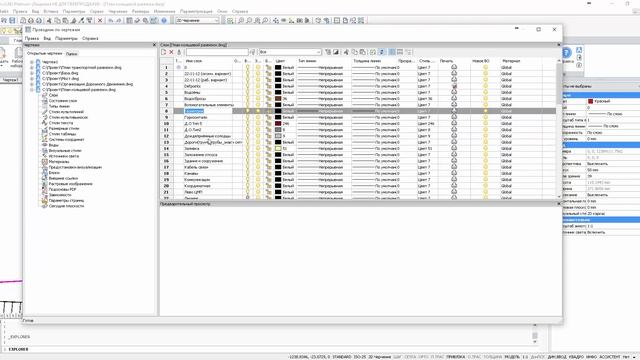Screen dimensions: 640x360
Task: Select Секущие плоскости in the tree
Action: [x=67, y=206]
